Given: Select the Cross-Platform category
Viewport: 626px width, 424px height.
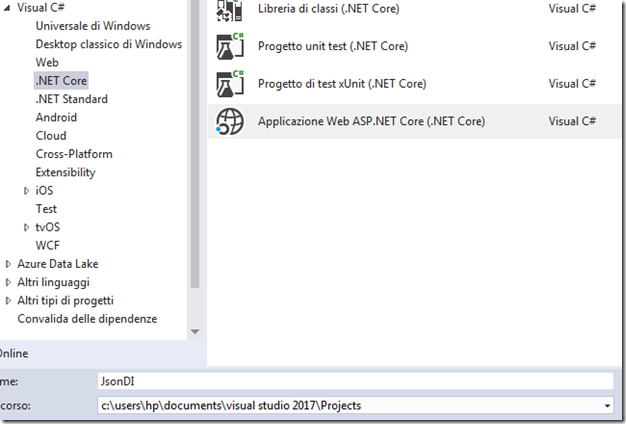Looking at the screenshot, I should [74, 154].
